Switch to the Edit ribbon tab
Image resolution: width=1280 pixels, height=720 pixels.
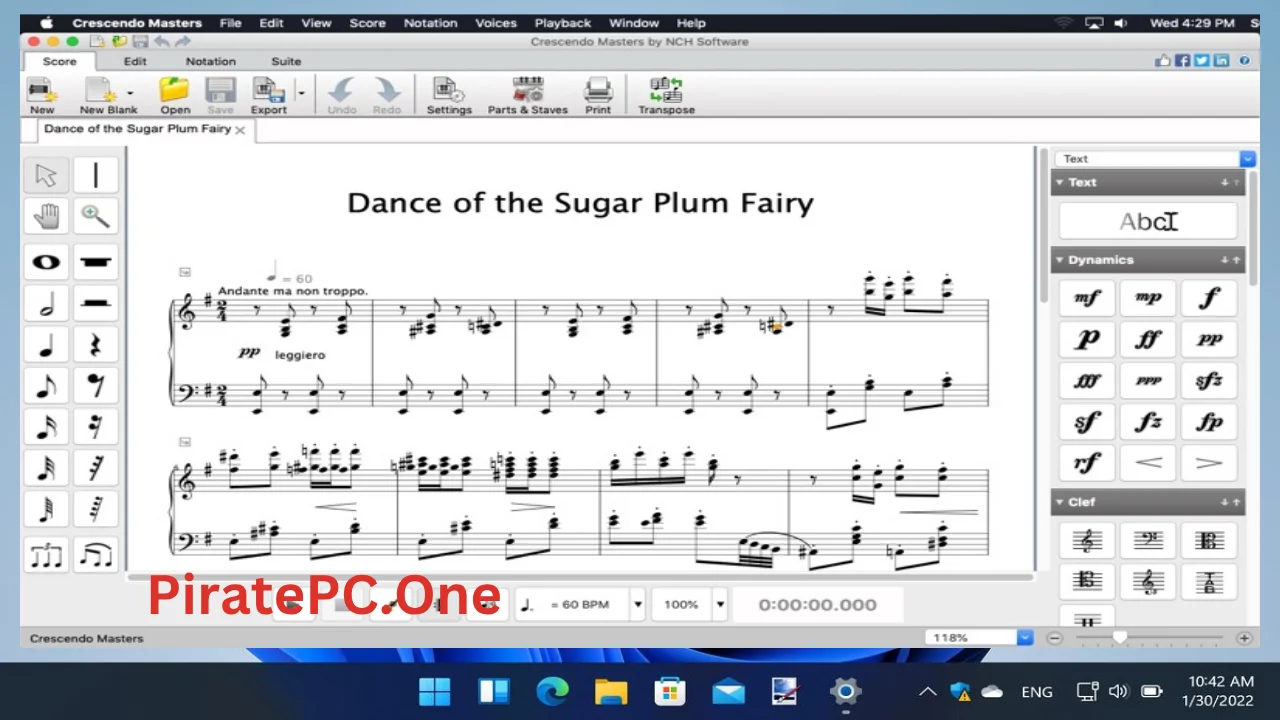(x=135, y=61)
